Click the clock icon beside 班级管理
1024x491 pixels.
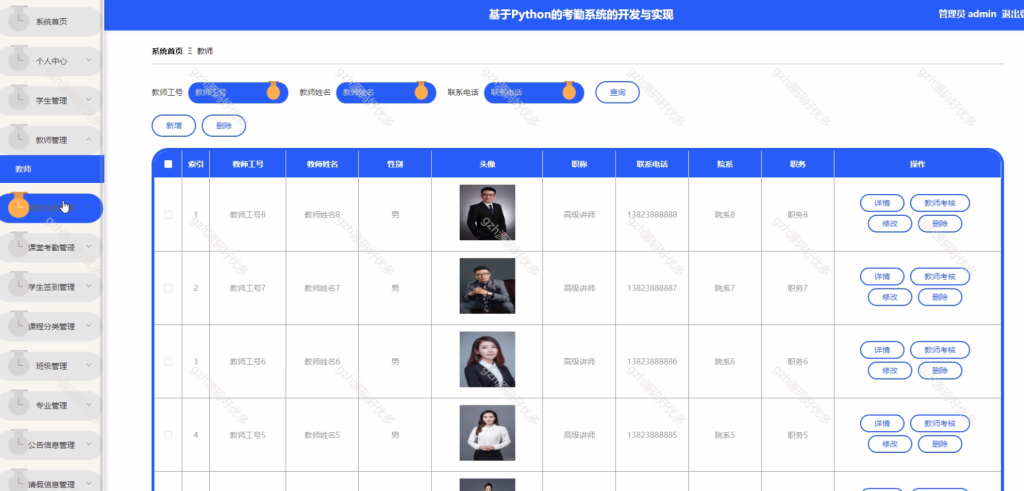(19, 364)
